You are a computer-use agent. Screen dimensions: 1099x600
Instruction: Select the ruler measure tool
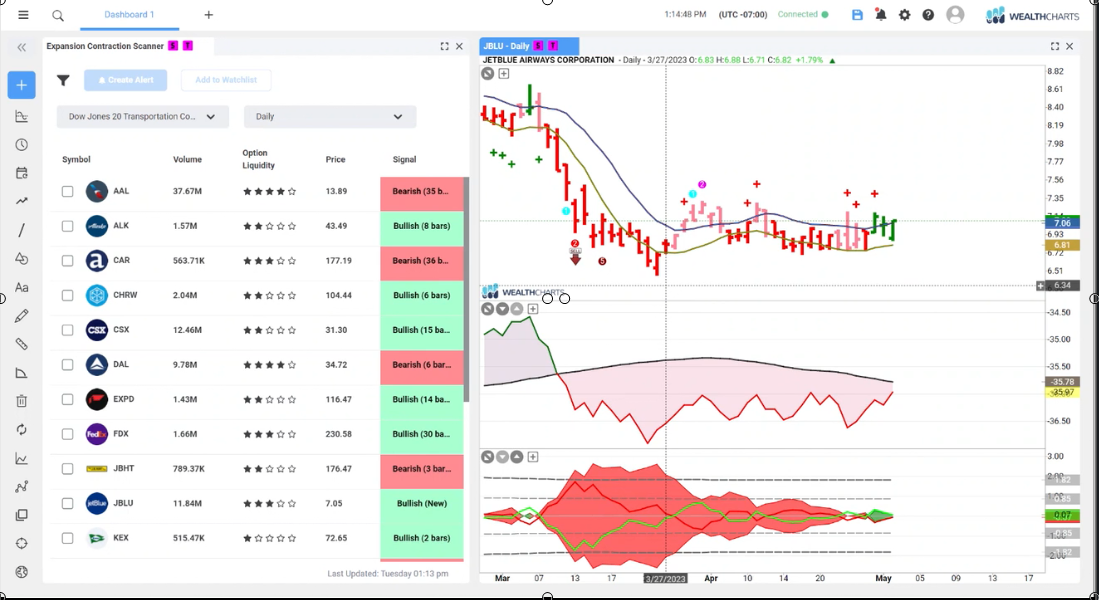point(22,344)
